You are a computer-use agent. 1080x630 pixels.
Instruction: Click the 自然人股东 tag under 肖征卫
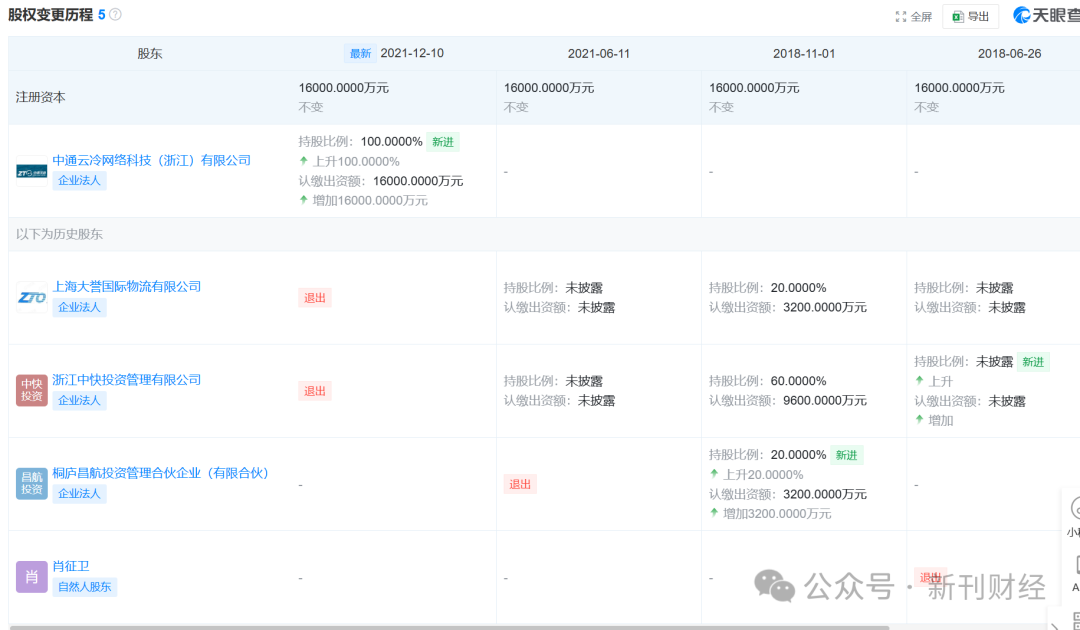[x=85, y=587]
